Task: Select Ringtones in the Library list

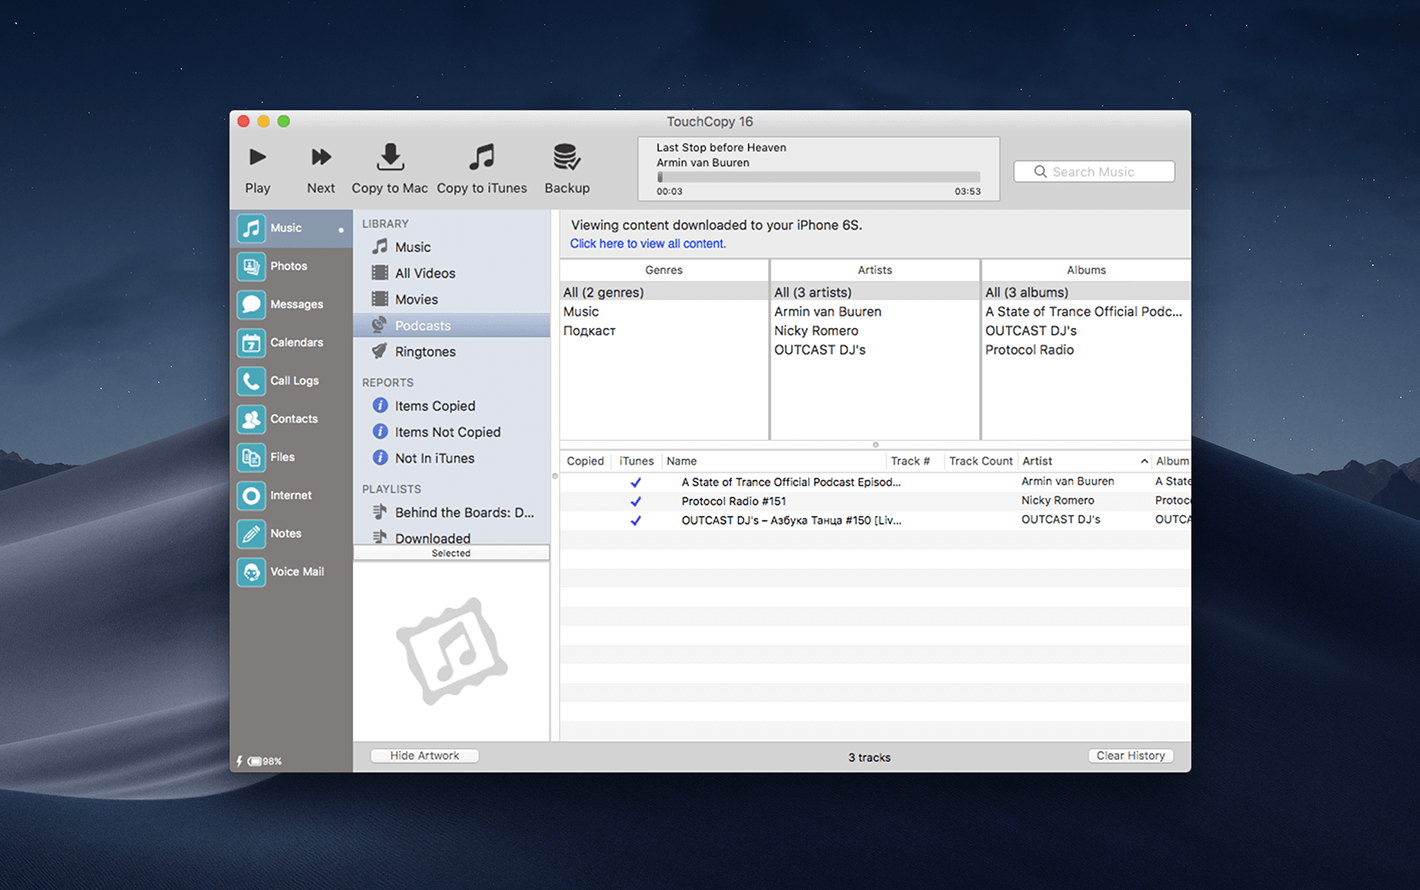Action: pos(425,352)
